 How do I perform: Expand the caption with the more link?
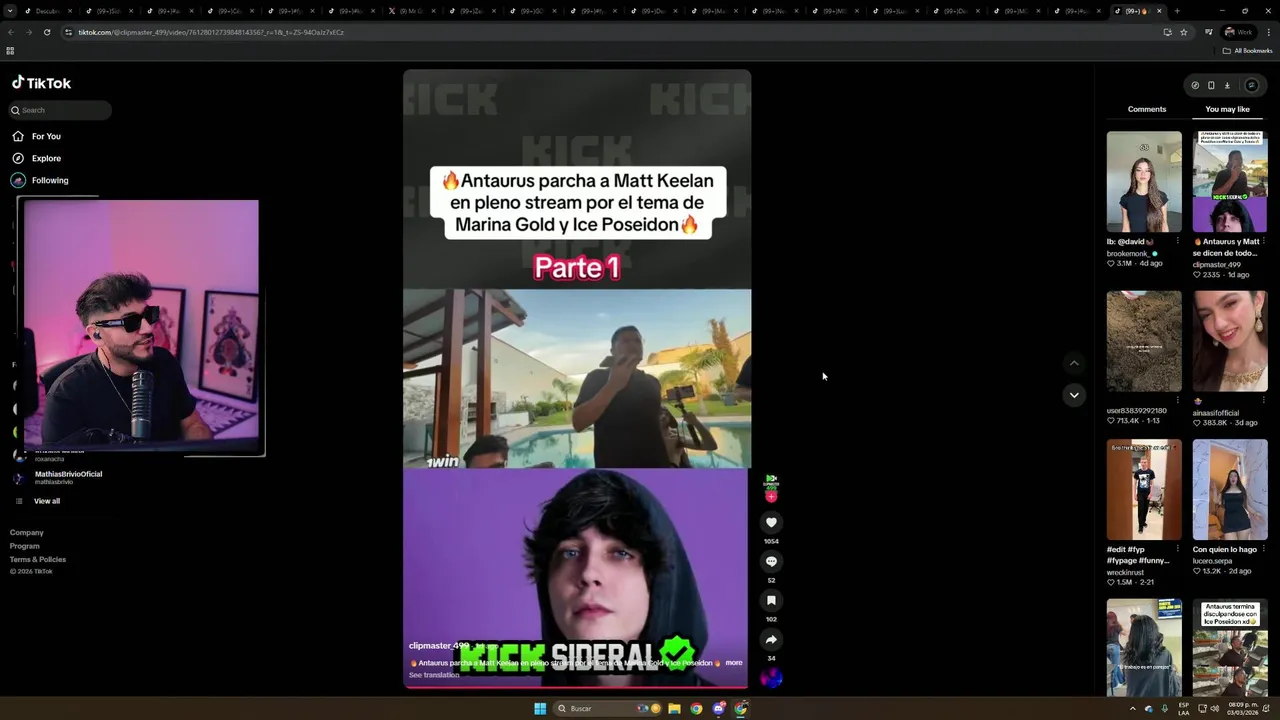click(x=734, y=662)
